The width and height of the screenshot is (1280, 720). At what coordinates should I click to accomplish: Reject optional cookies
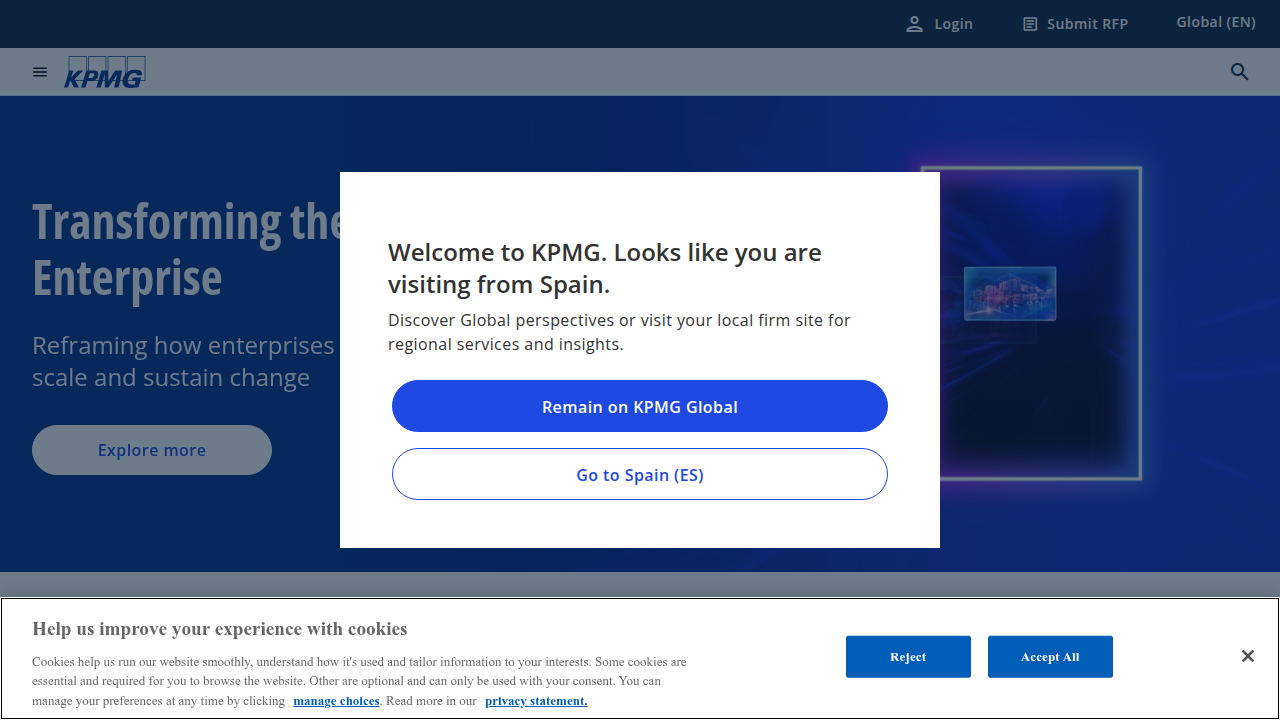[908, 657]
